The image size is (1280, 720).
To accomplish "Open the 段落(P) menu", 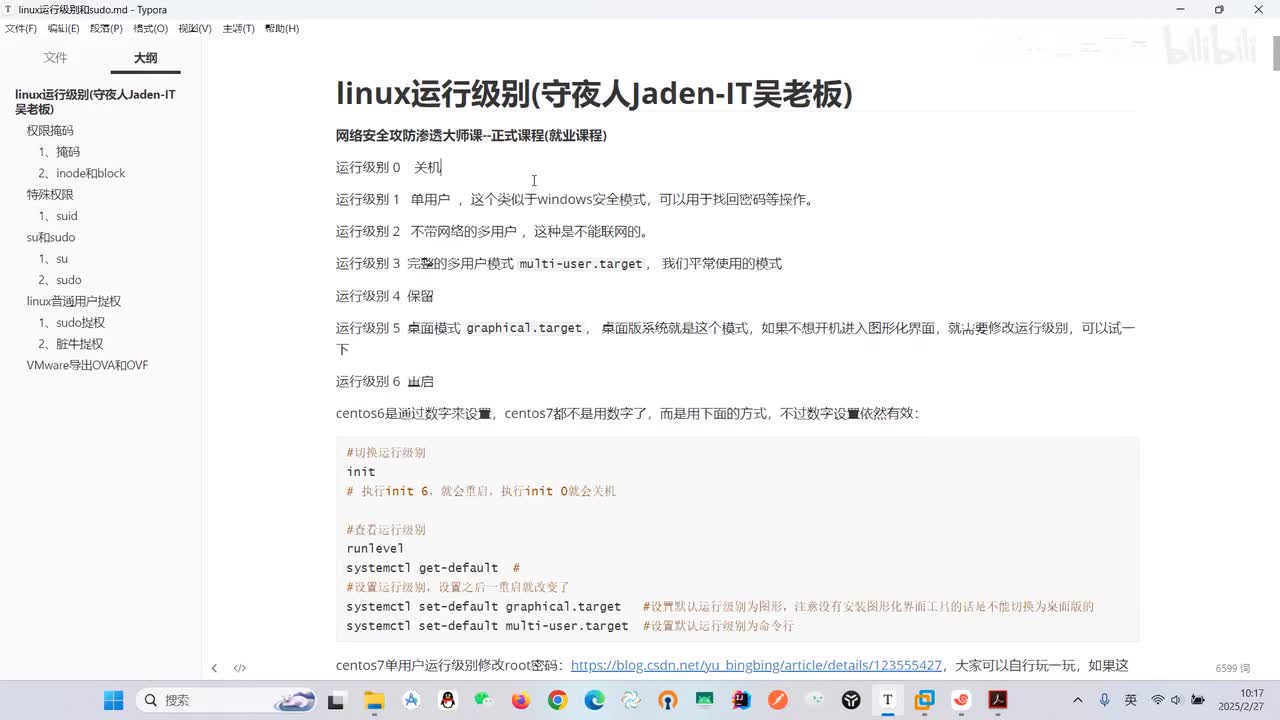I will coord(106,28).
